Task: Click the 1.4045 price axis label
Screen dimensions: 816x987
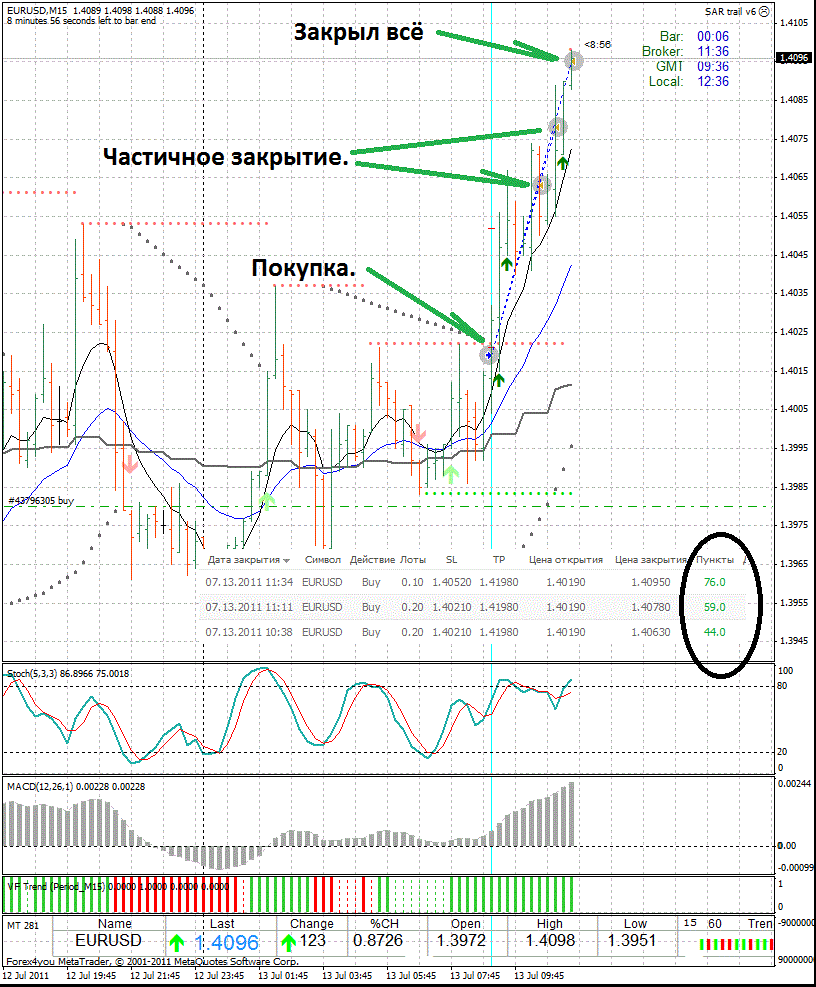Action: pyautogui.click(x=794, y=254)
